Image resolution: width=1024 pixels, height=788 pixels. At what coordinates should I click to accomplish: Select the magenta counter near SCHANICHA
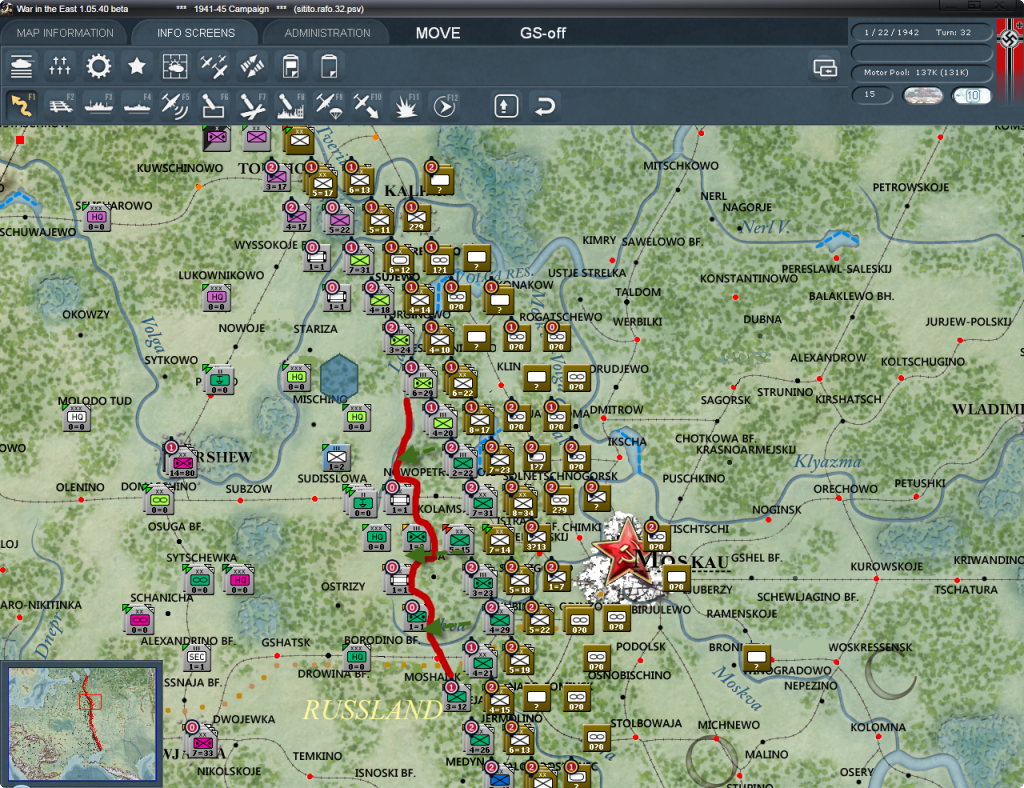tap(138, 620)
